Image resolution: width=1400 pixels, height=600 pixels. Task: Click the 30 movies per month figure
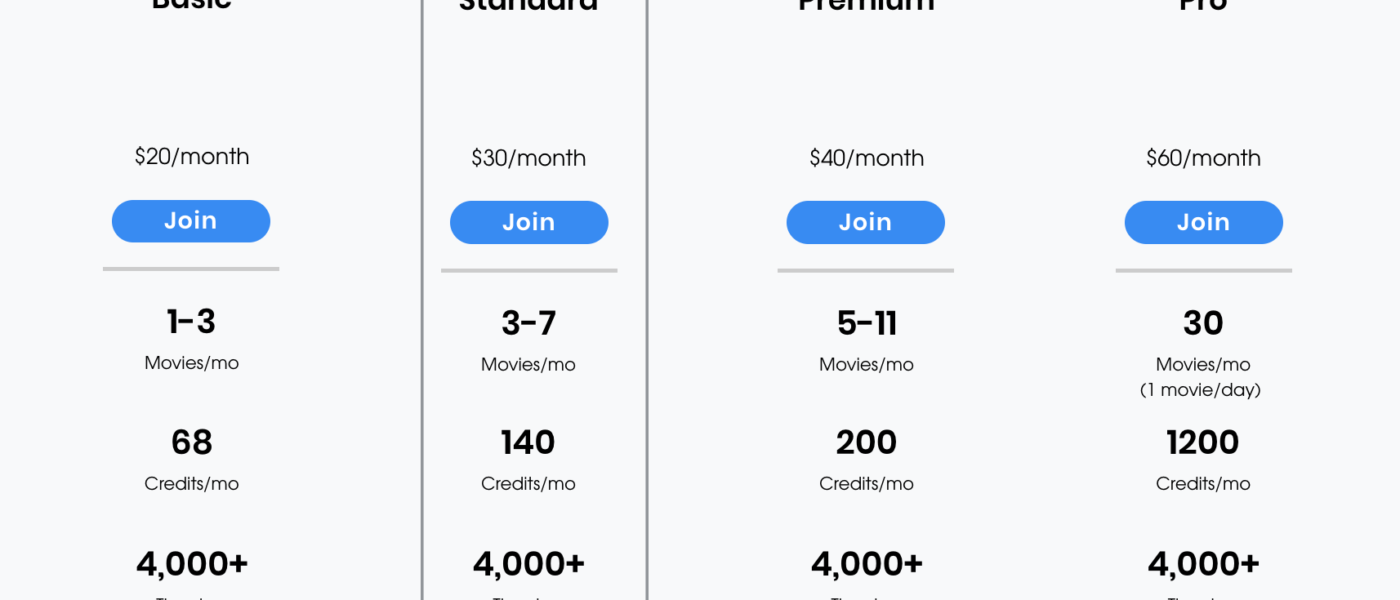[1203, 323]
